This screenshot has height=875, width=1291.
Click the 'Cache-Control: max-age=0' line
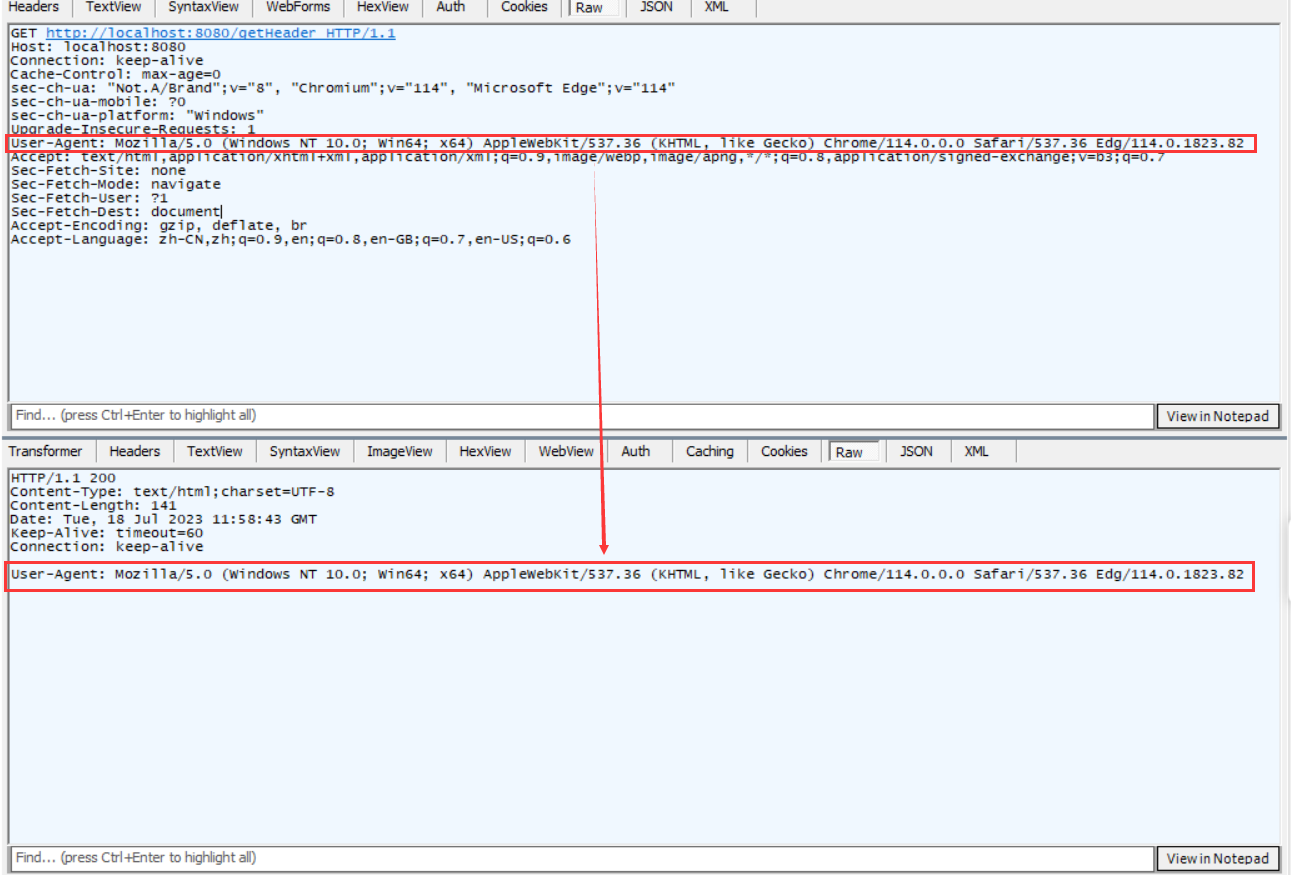115,75
